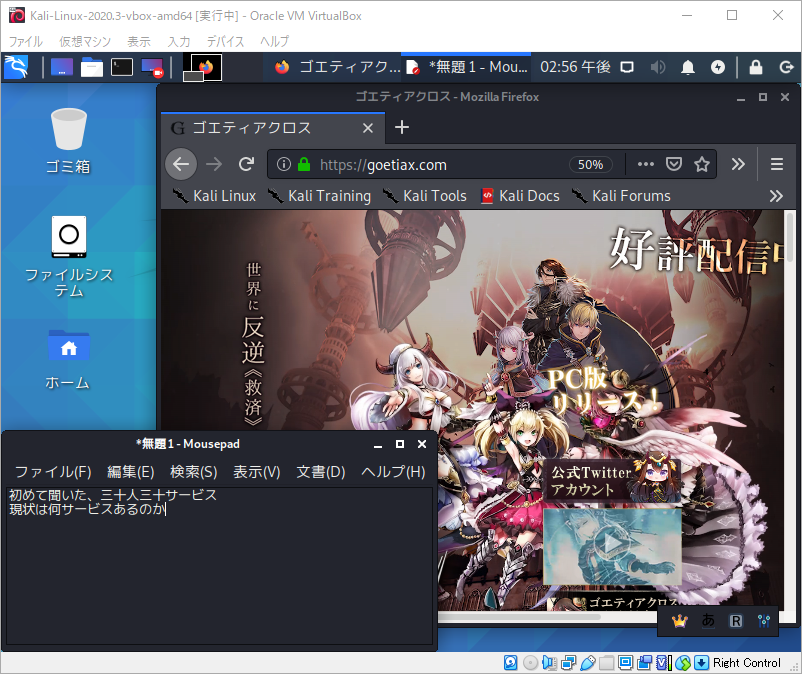
Task: Reset the 50% zoom level badge
Action: click(x=591, y=164)
